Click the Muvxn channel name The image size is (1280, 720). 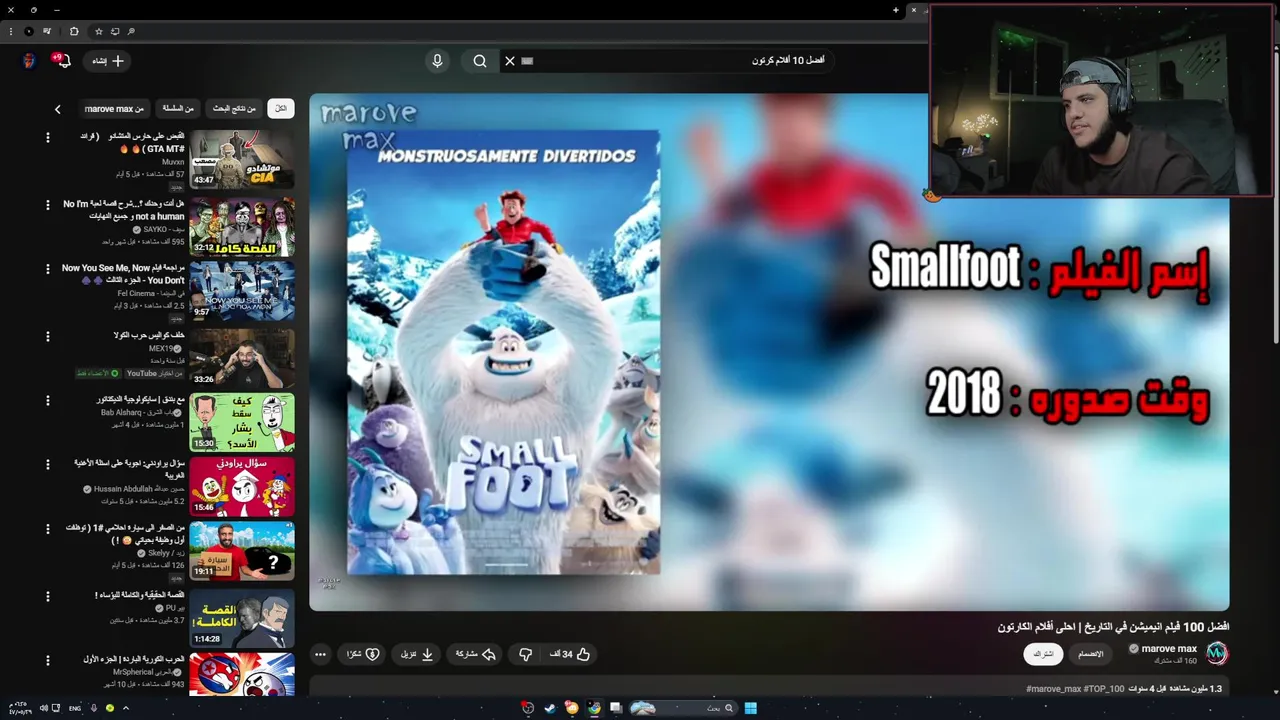173,161
